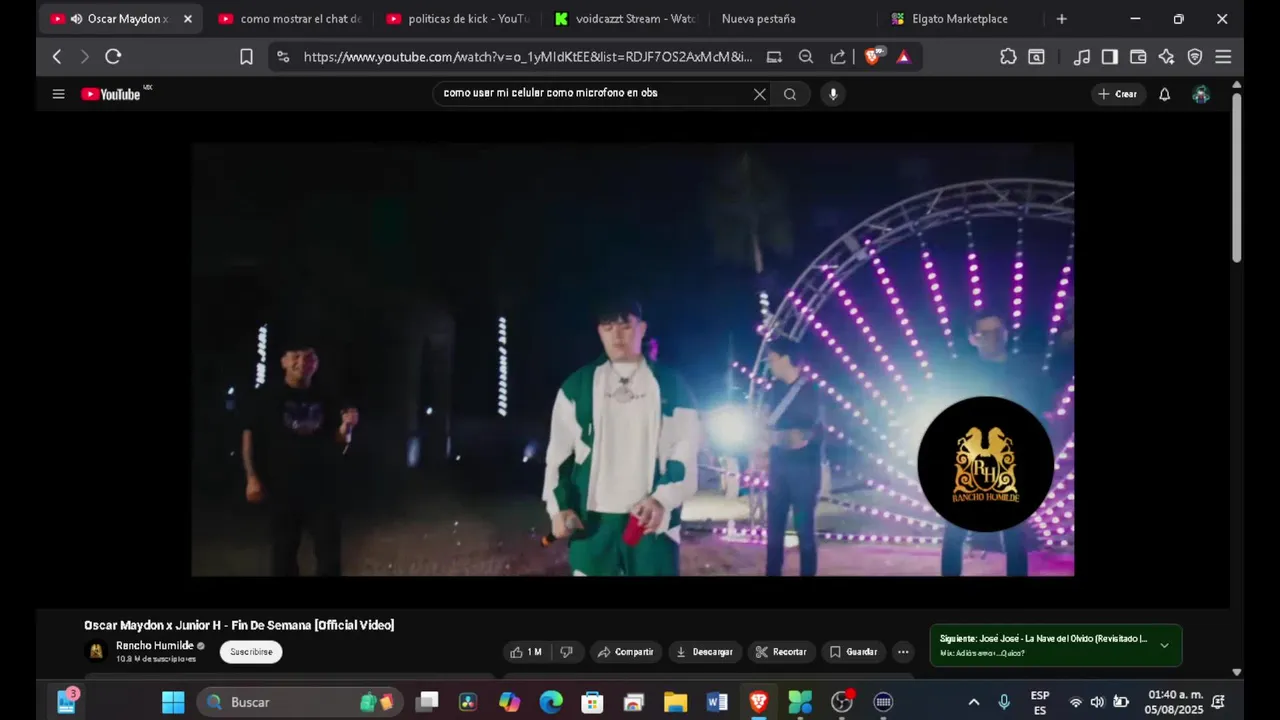Image resolution: width=1280 pixels, height=720 pixels.
Task: Click the Descargar button
Action: [x=705, y=652]
